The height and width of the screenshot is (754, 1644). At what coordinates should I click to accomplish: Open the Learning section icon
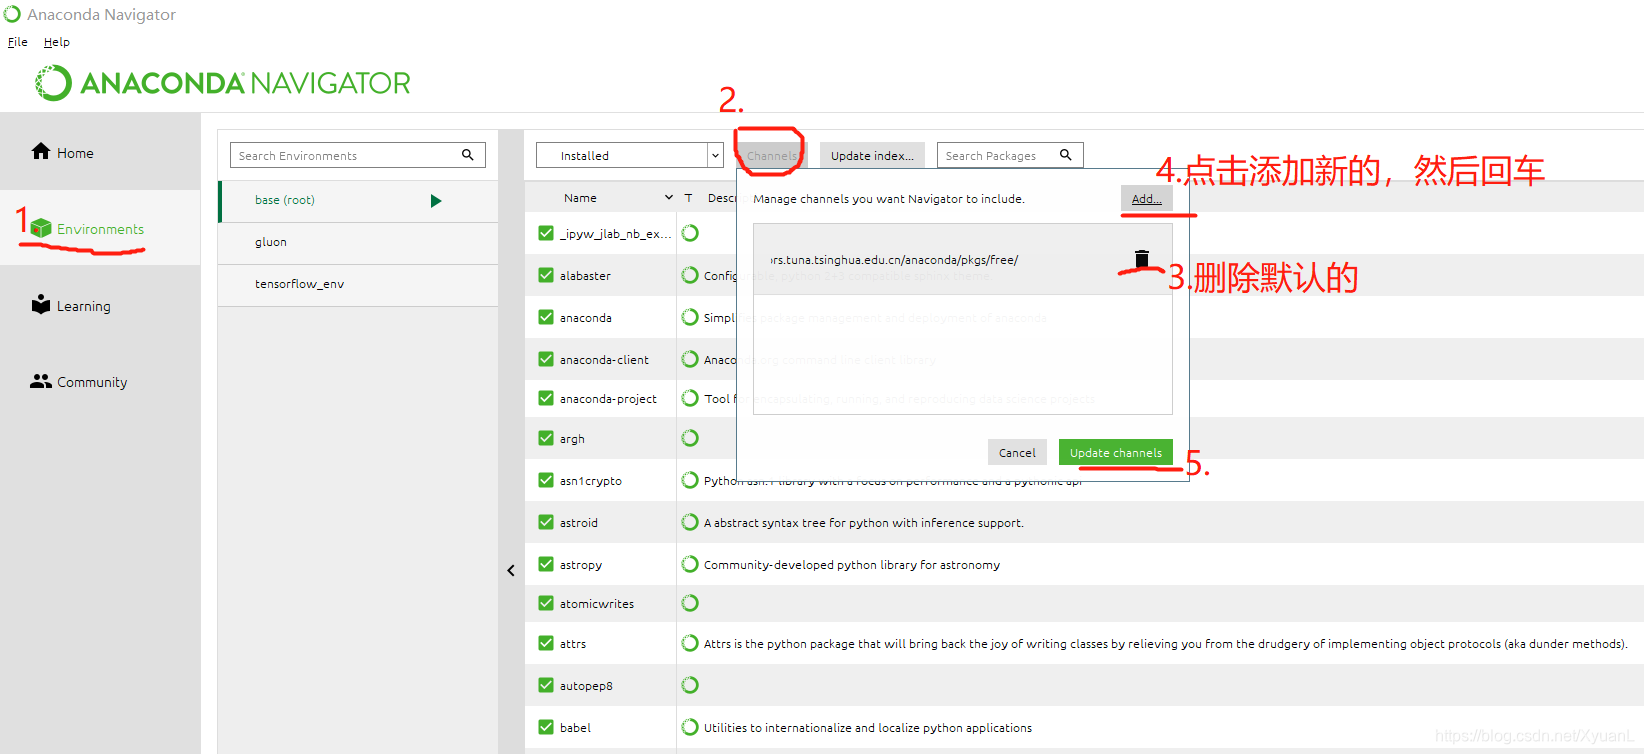(41, 304)
